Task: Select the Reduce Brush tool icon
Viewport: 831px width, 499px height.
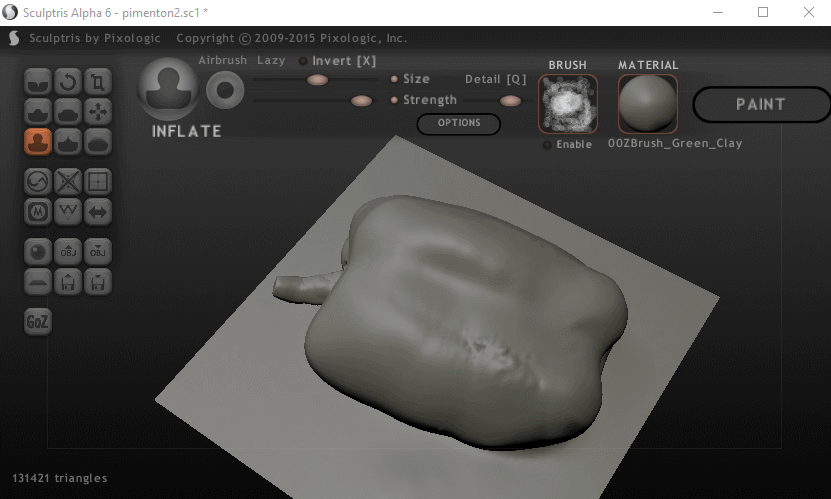Action: (x=38, y=182)
